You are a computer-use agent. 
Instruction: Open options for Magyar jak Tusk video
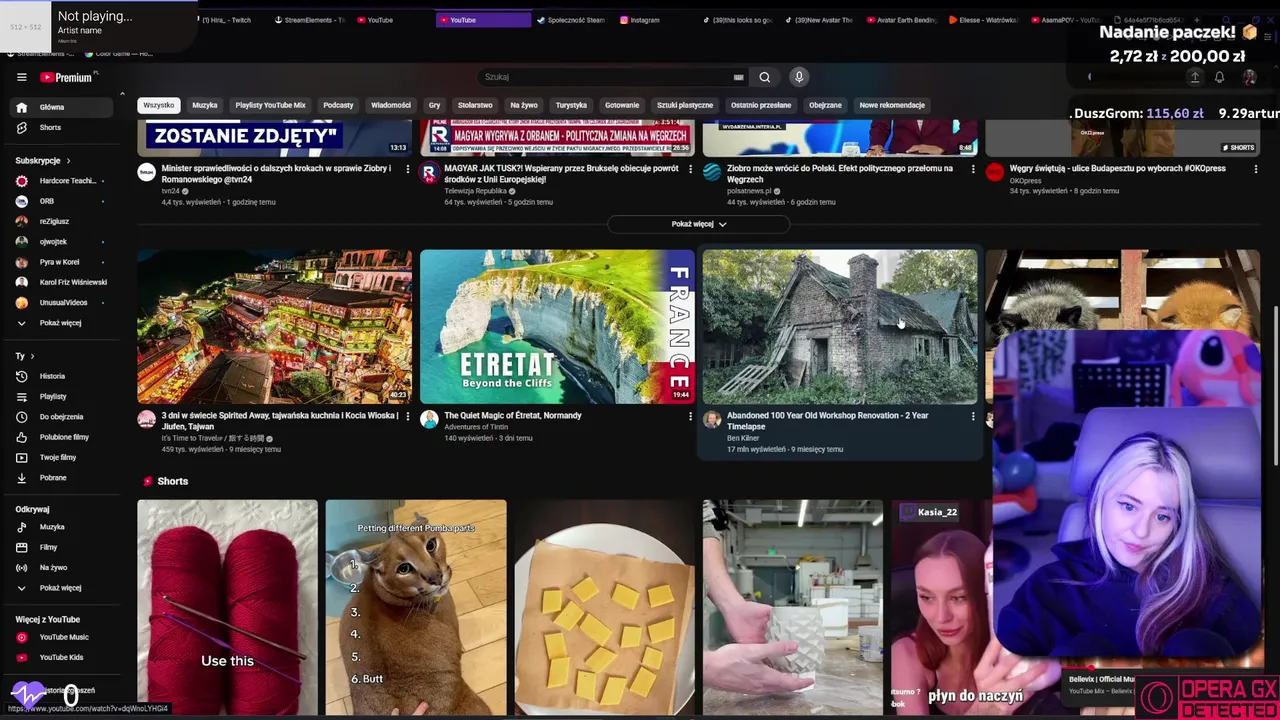tap(690, 169)
